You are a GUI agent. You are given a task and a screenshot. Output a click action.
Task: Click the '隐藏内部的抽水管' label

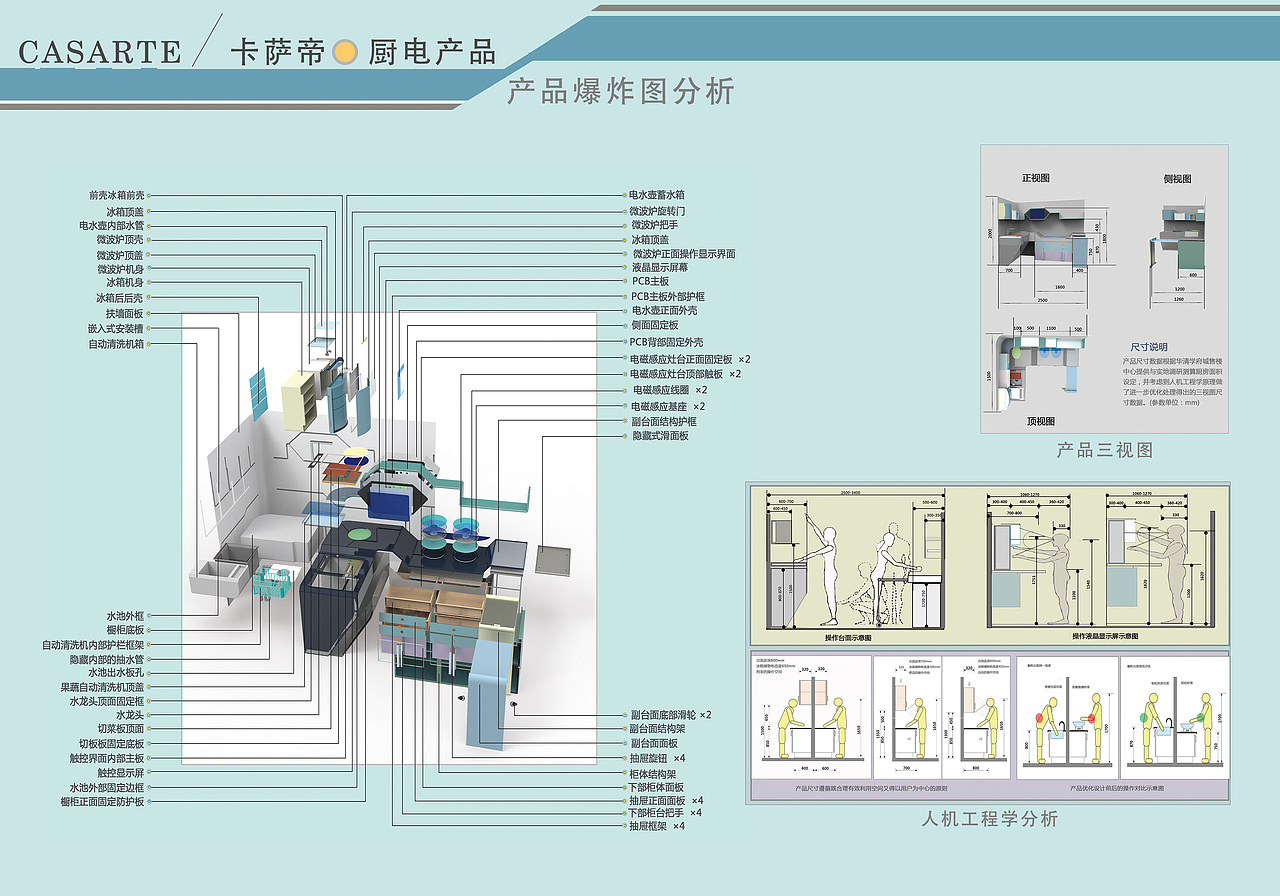[107, 660]
